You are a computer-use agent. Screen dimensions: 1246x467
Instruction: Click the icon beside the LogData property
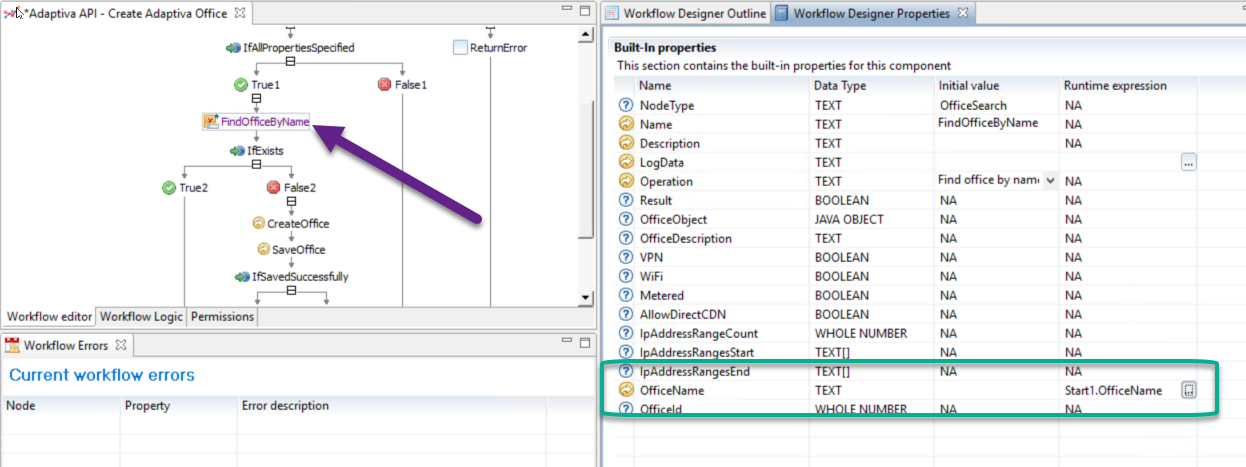[626, 162]
